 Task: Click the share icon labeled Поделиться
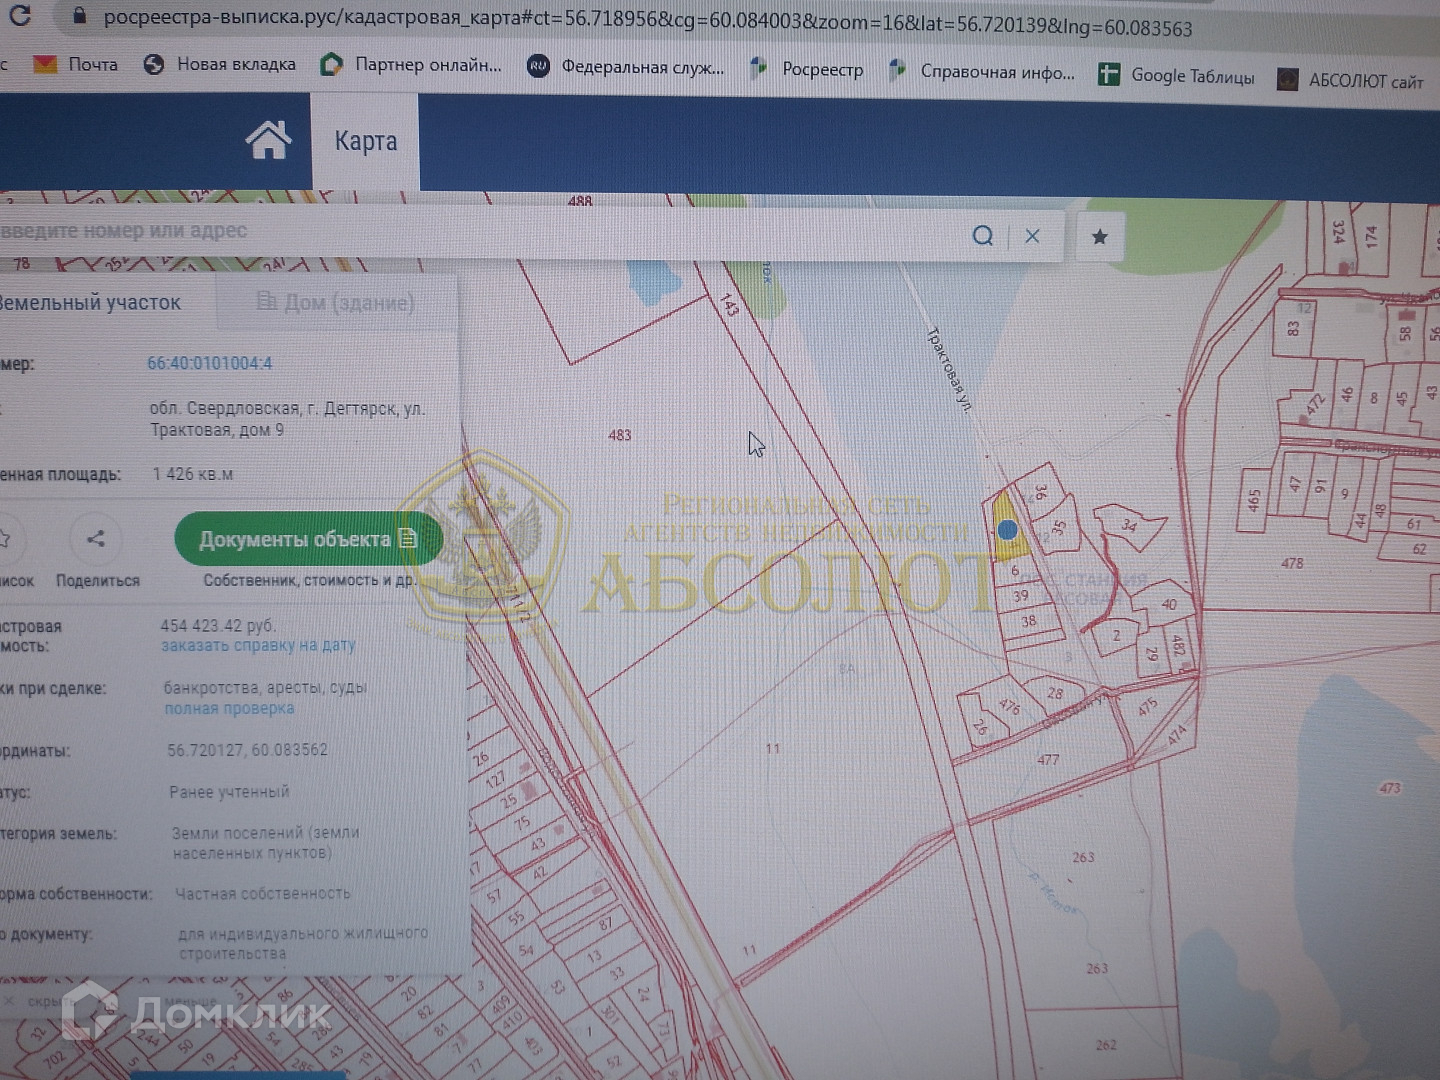pyautogui.click(x=96, y=540)
